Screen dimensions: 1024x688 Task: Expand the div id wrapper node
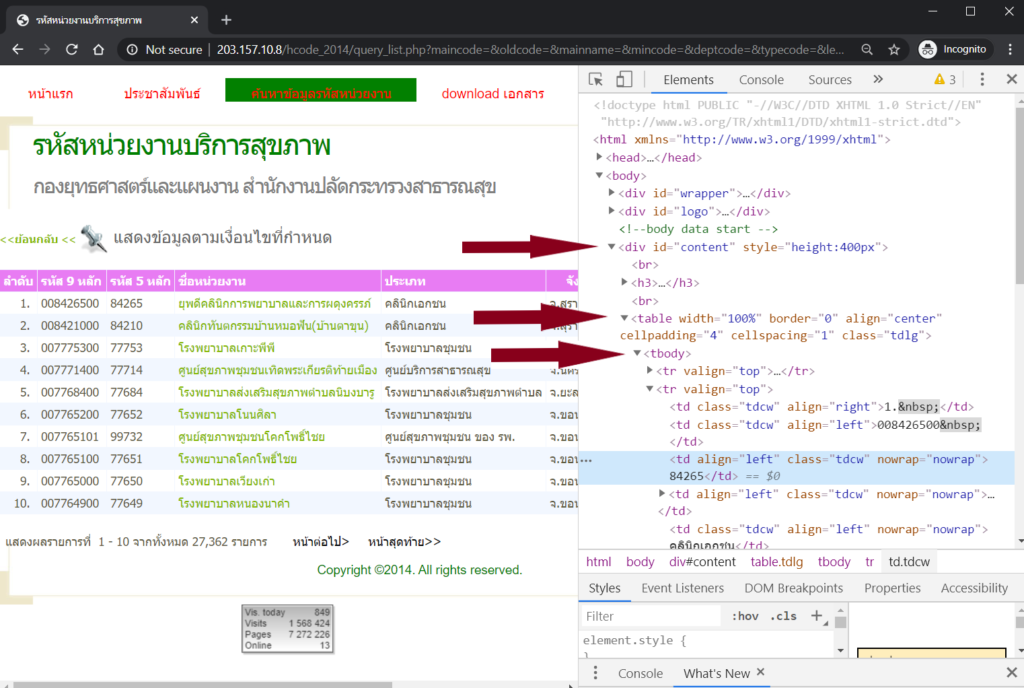click(x=613, y=193)
